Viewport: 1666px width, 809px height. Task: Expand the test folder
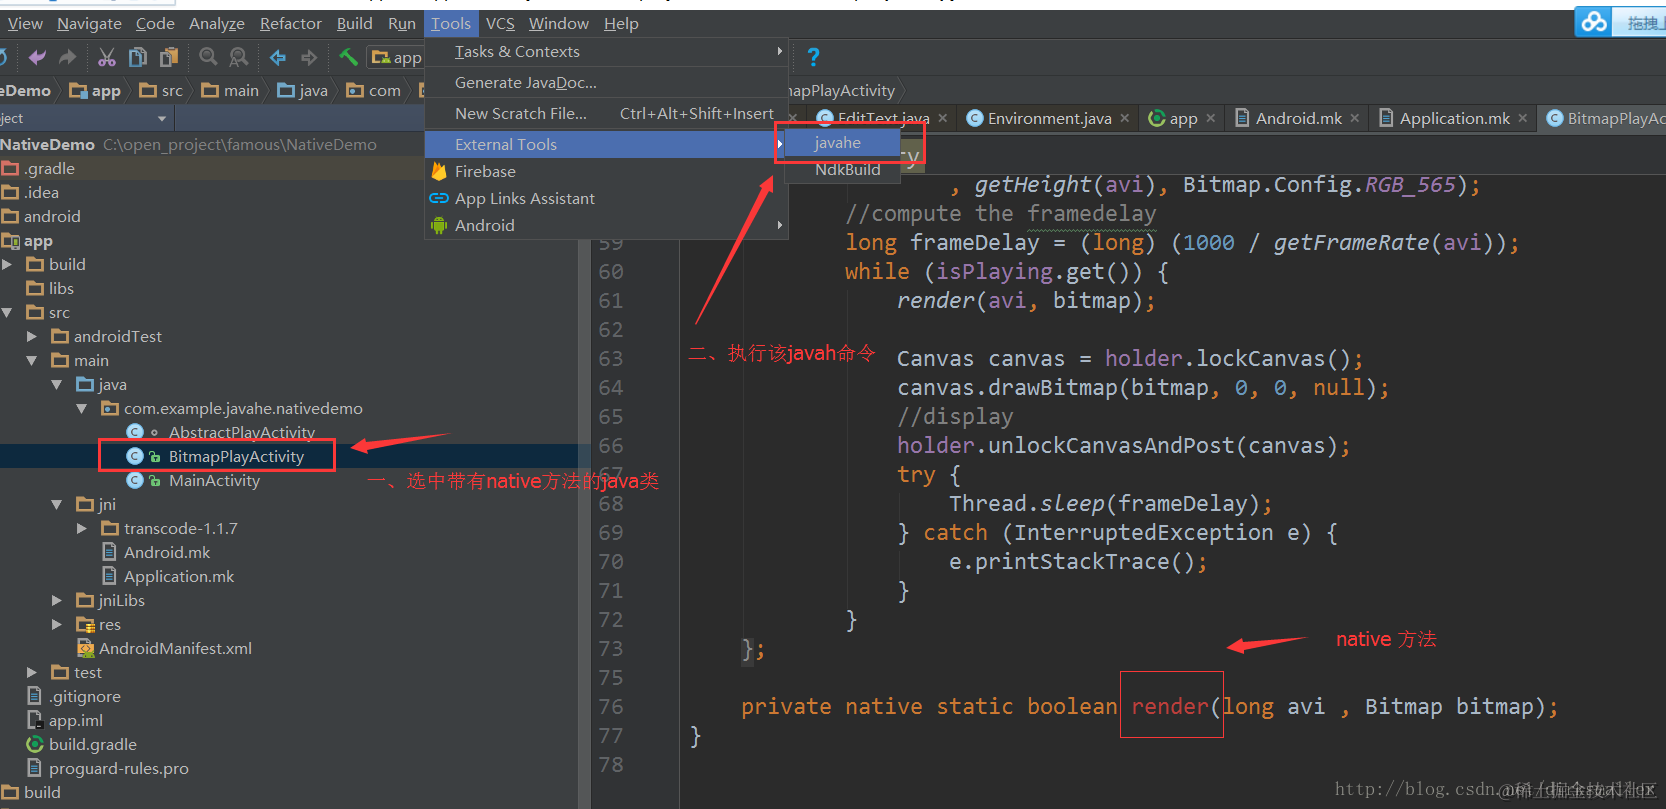click(32, 672)
